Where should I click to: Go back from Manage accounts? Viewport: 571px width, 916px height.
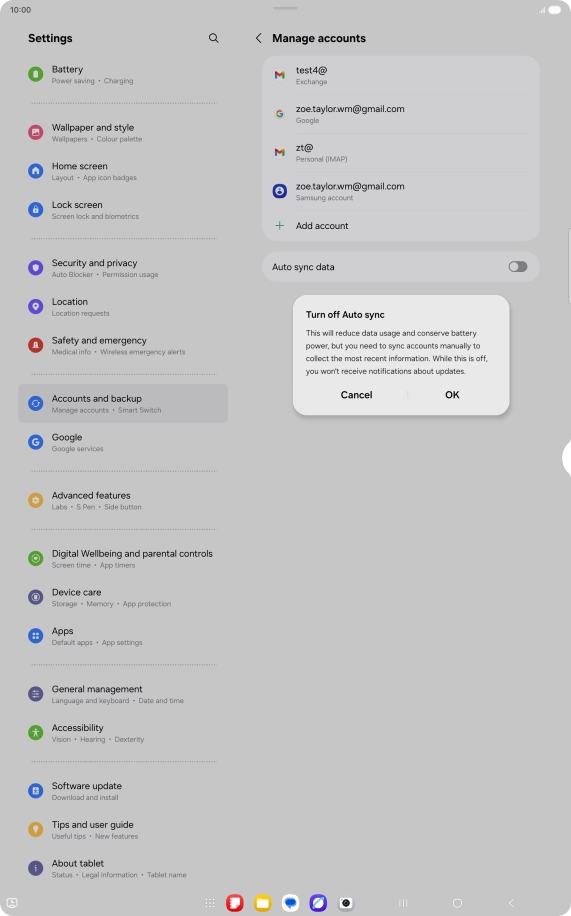258,38
